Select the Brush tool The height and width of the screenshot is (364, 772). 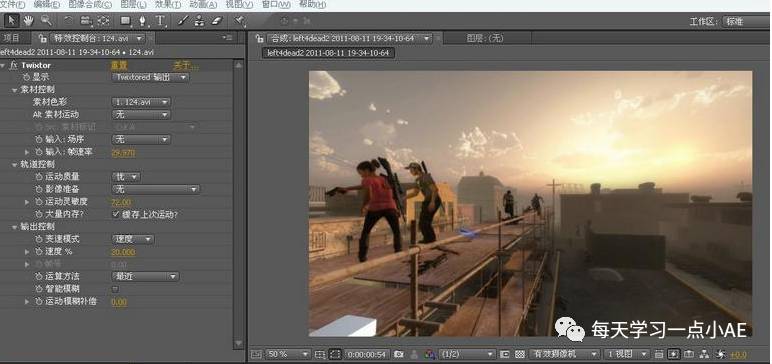point(182,21)
